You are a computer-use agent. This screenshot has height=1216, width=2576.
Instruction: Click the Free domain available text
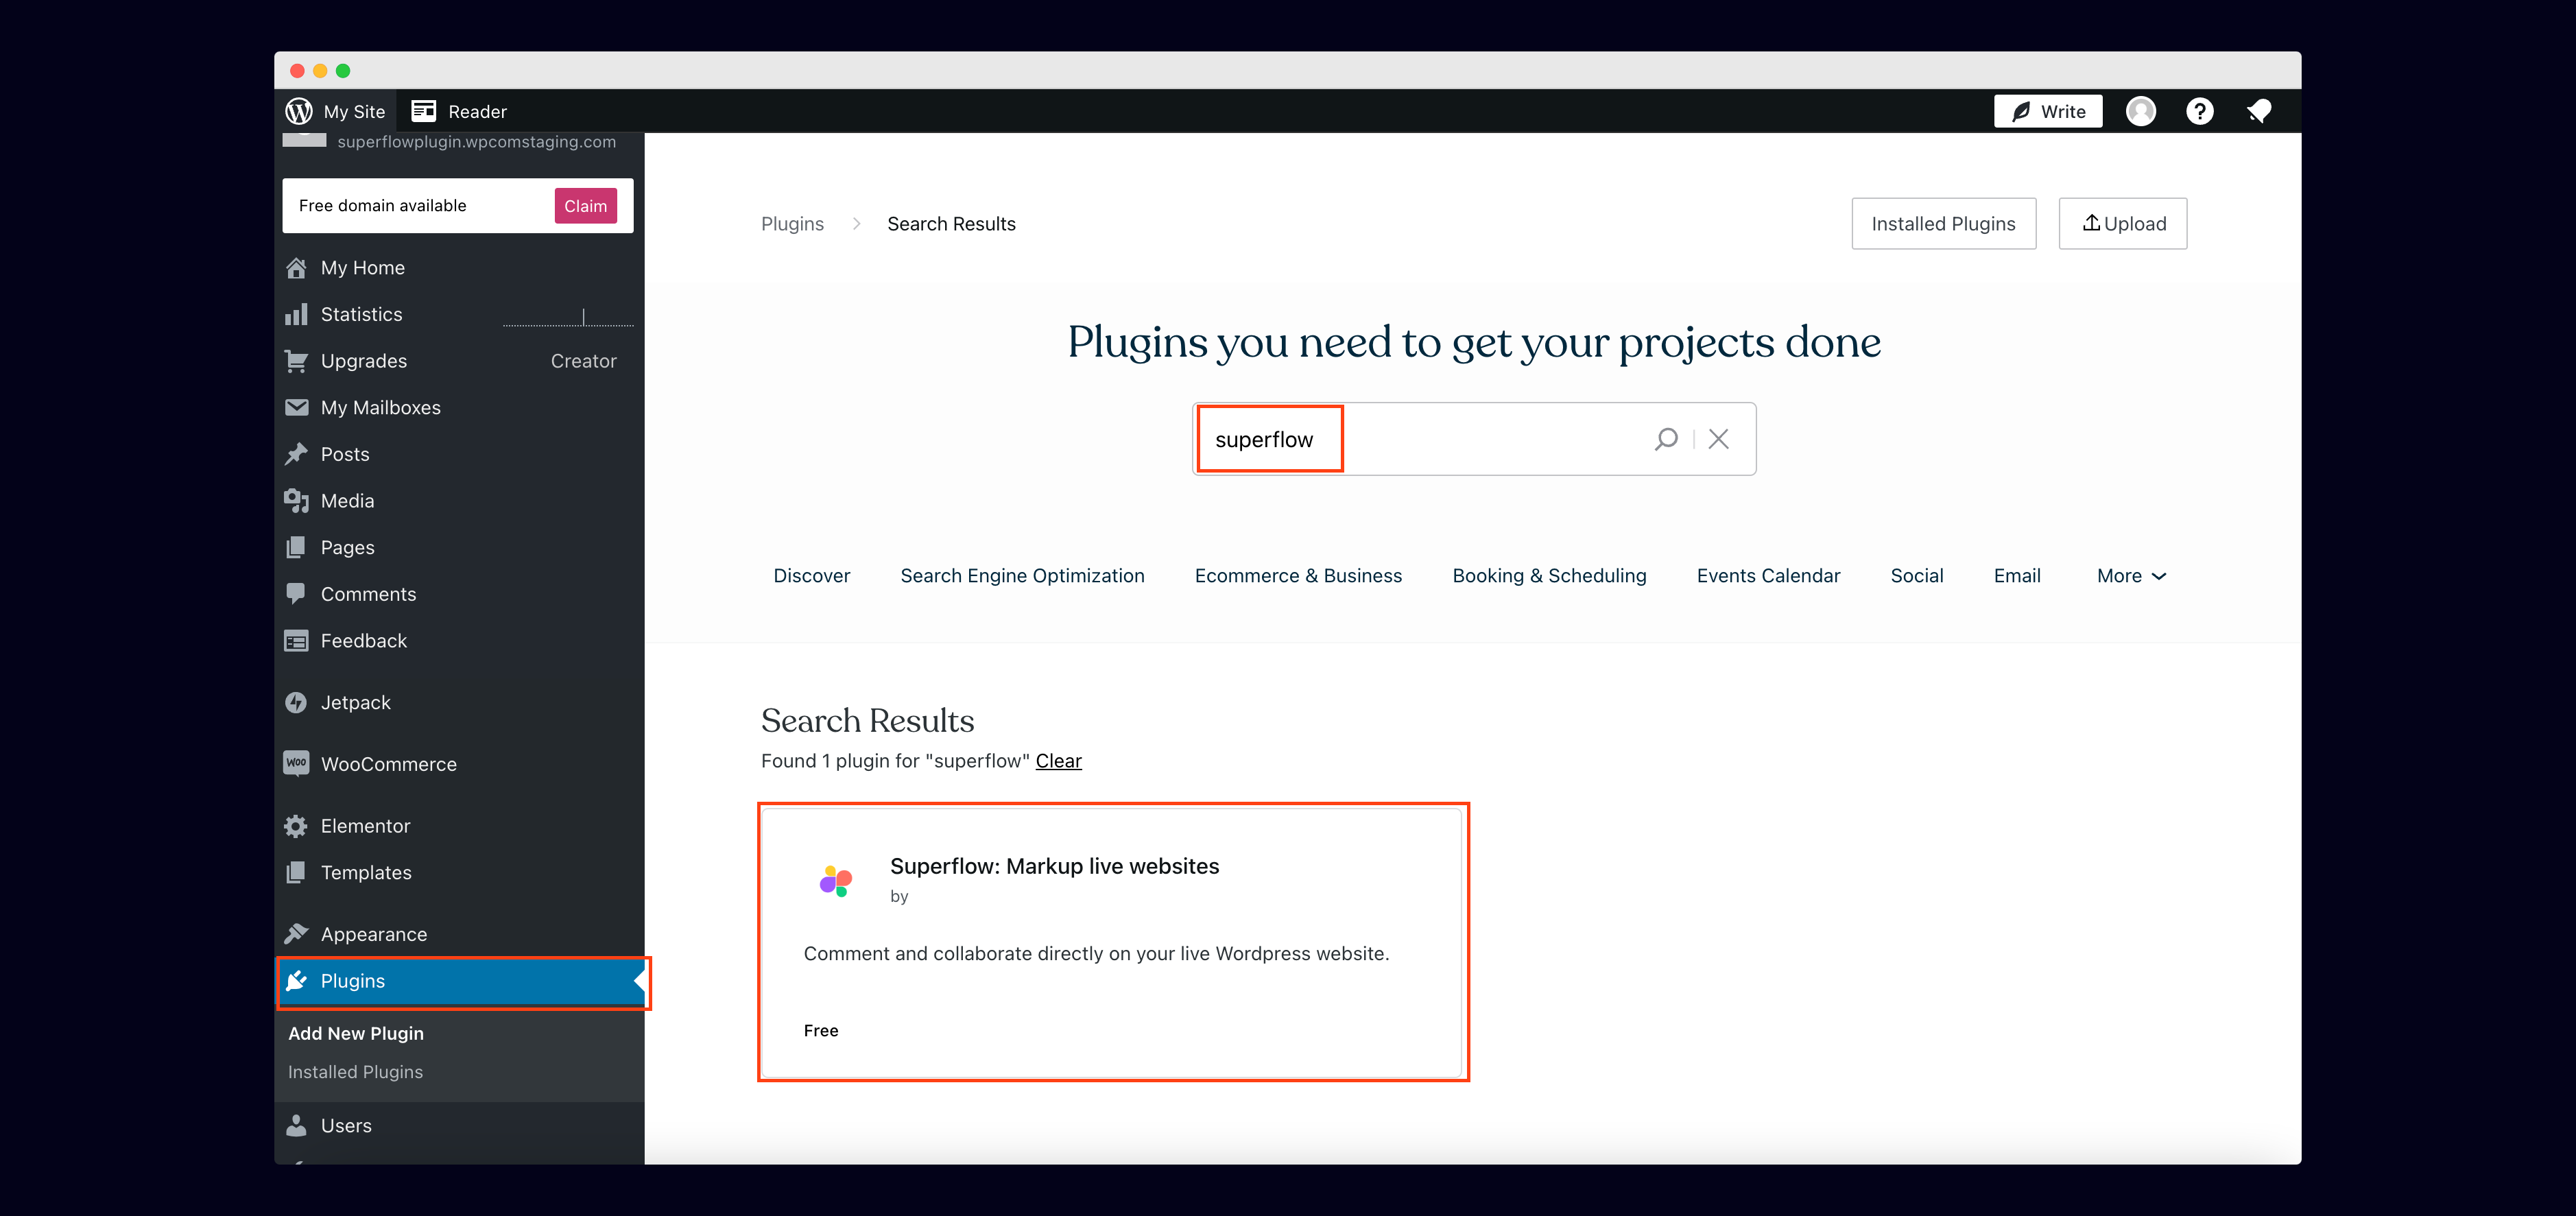[x=382, y=206]
